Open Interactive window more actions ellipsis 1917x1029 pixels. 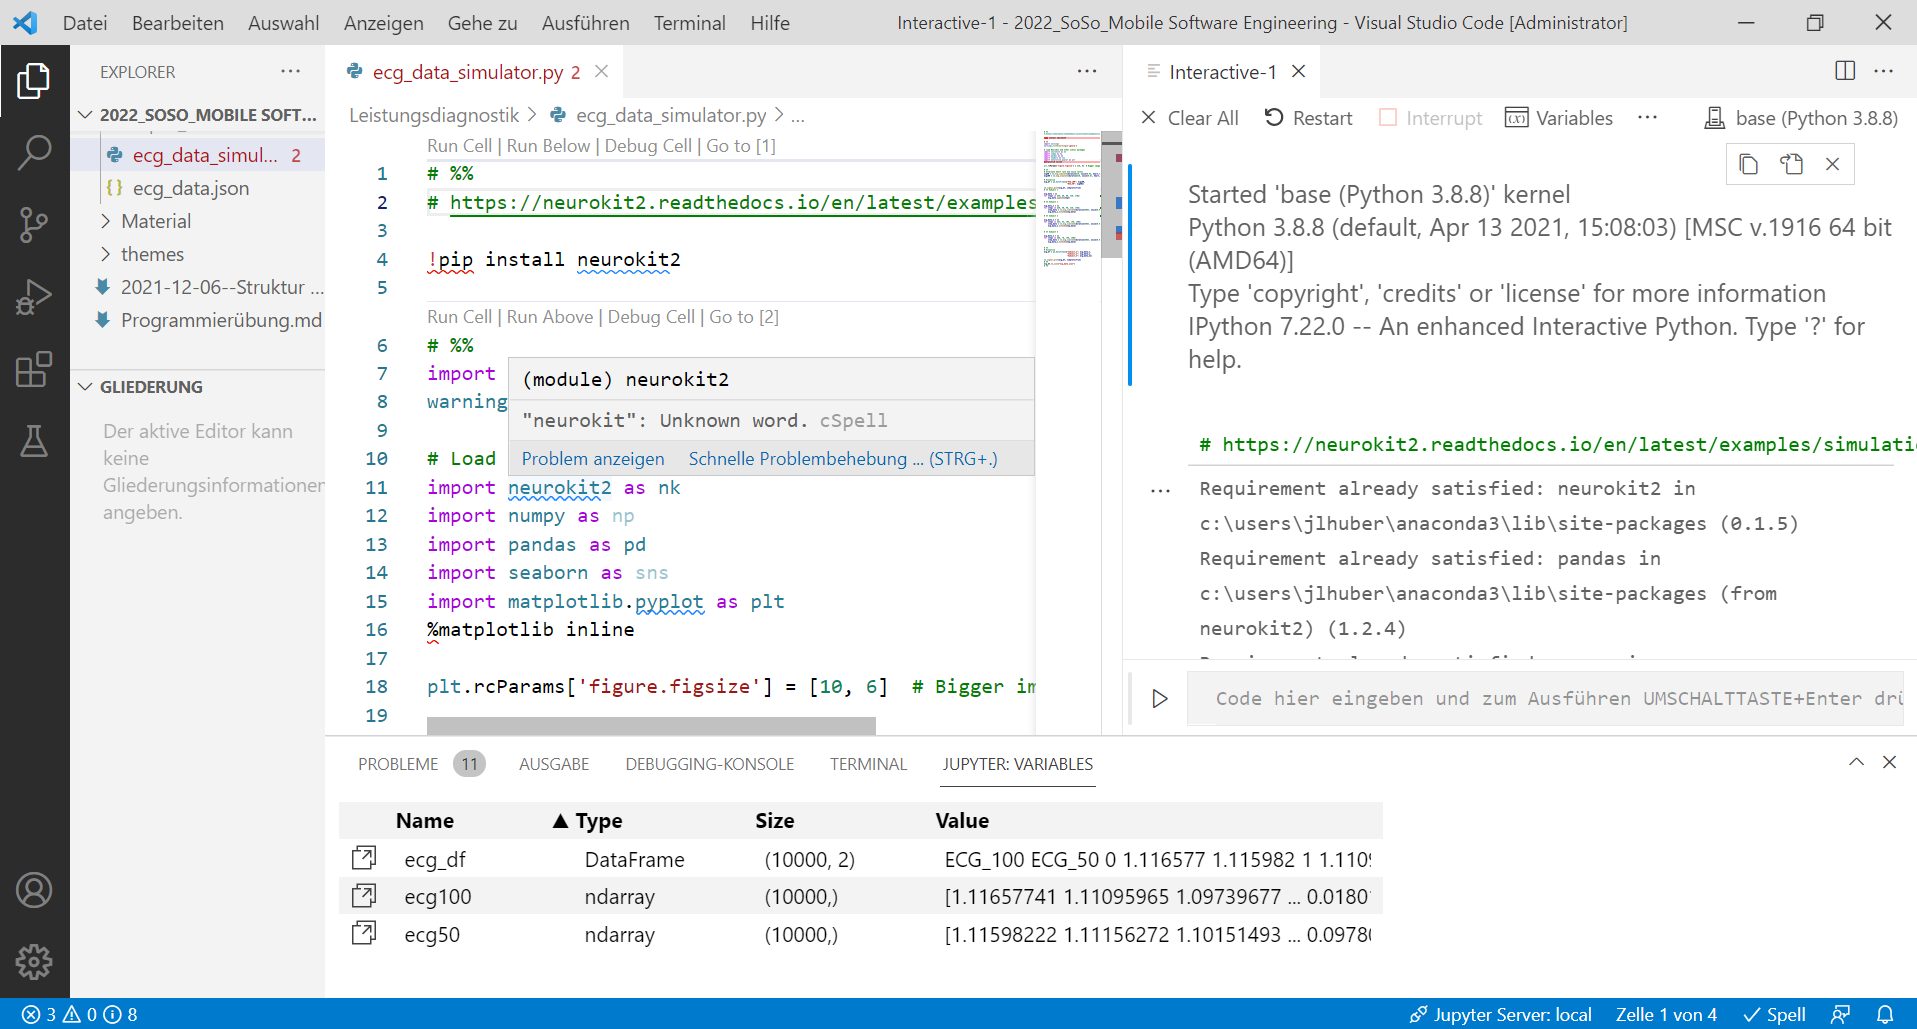[1884, 72]
